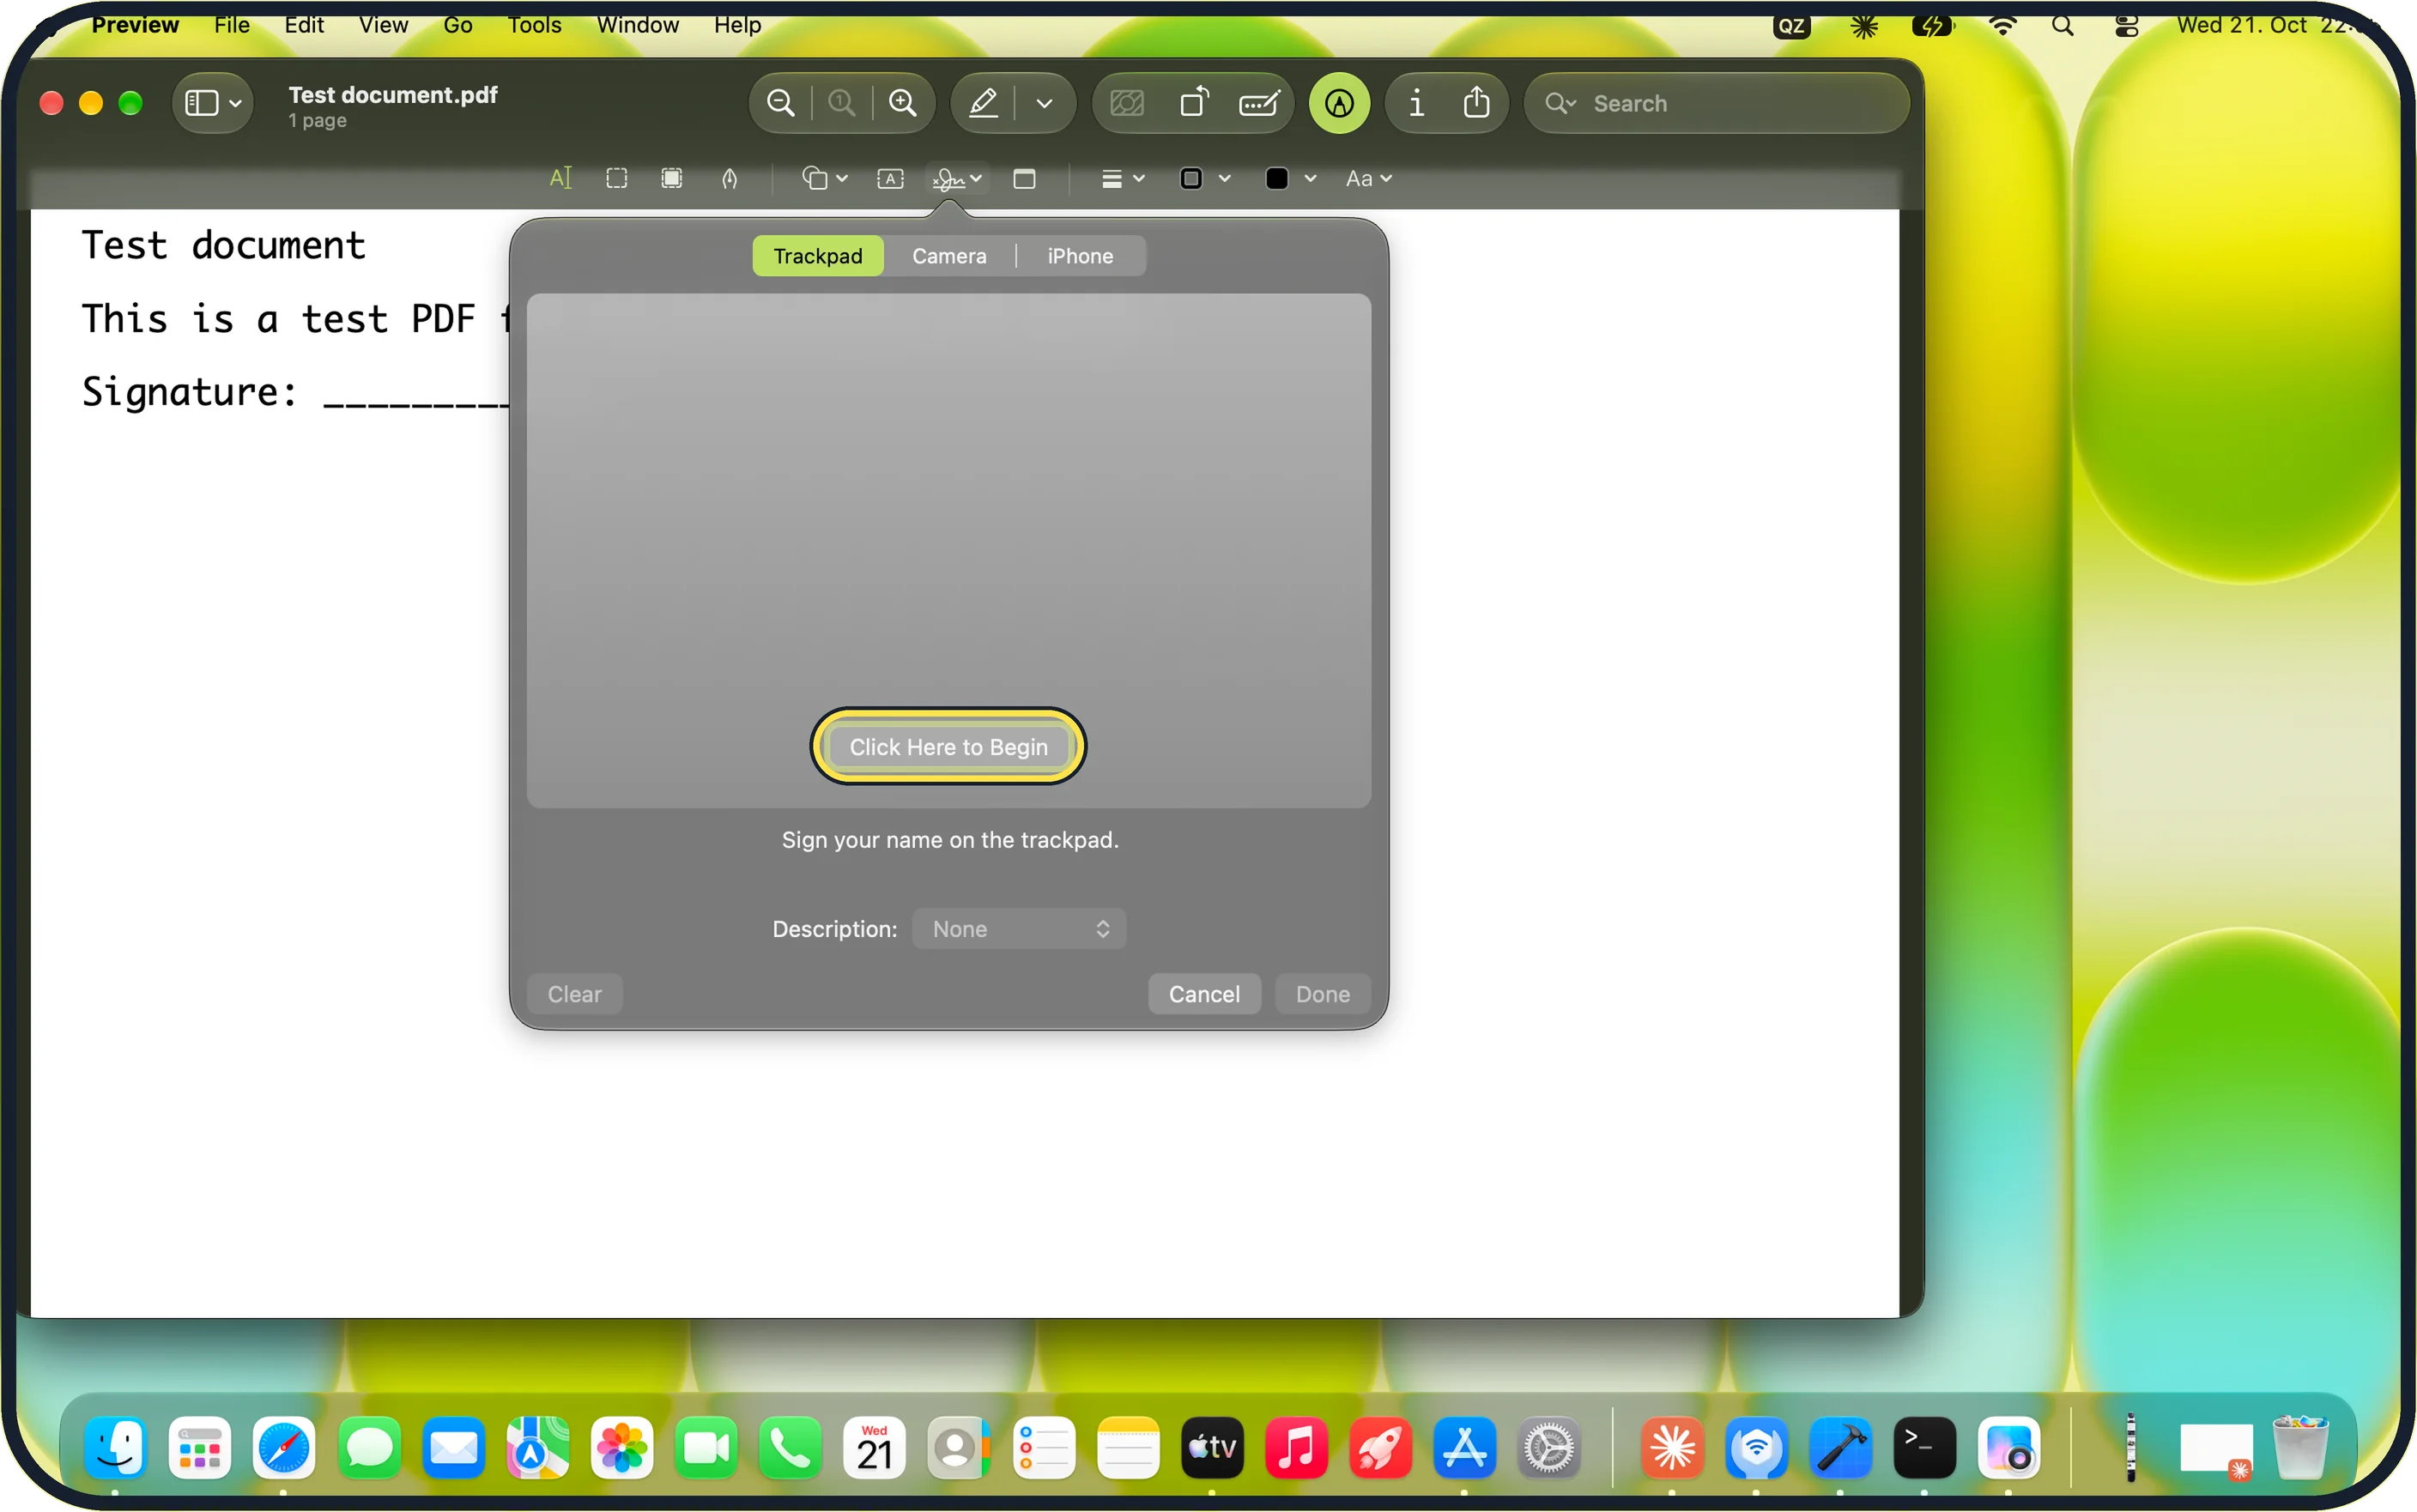Select the Trackpad tab
This screenshot has width=2417, height=1512.
coord(817,256)
